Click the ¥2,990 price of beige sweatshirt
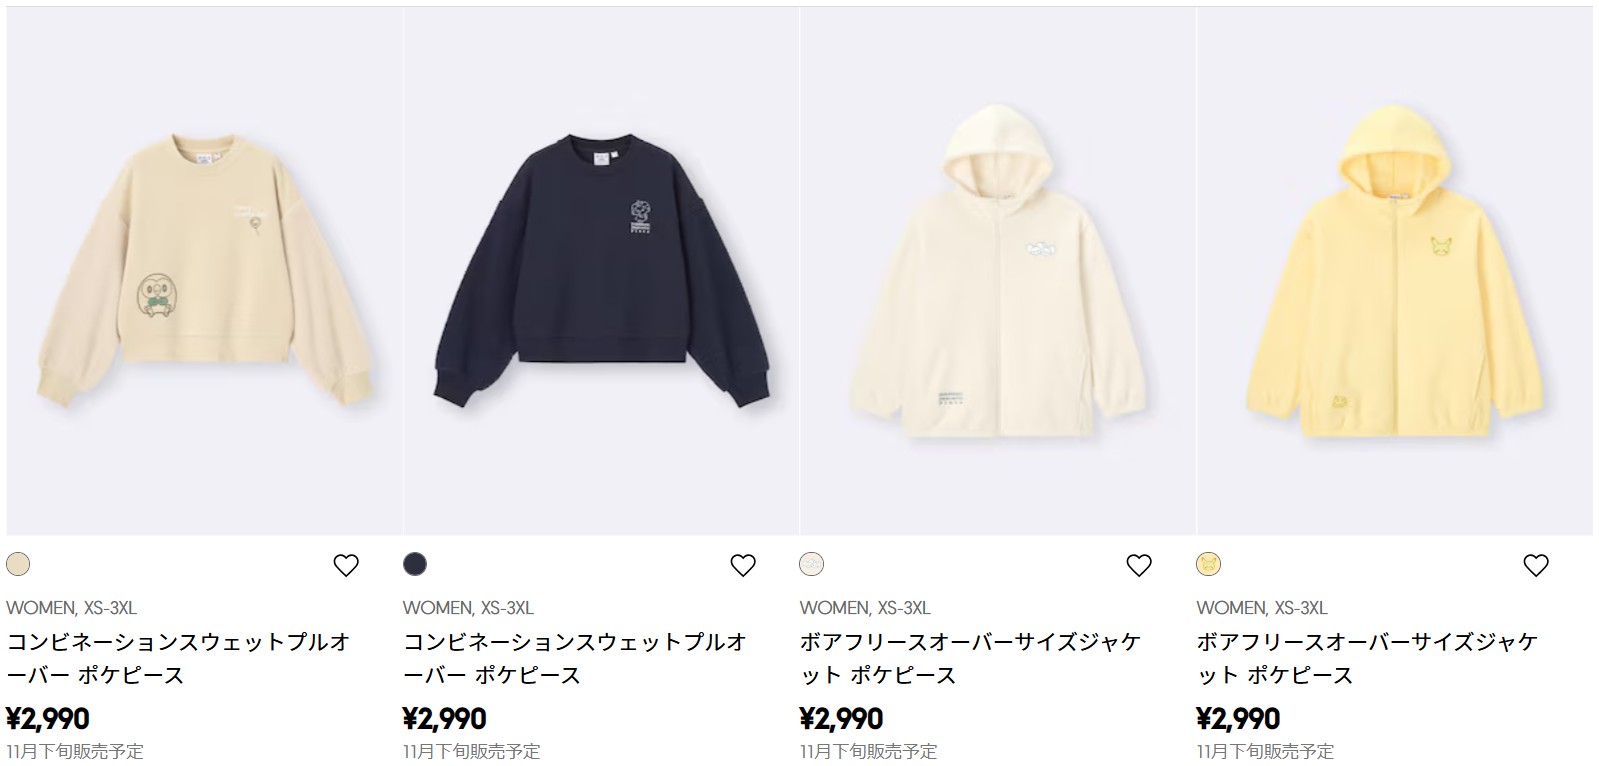 point(48,719)
